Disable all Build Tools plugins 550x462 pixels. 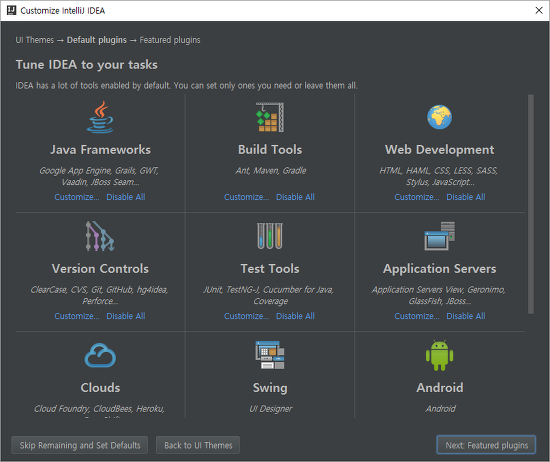pos(295,197)
